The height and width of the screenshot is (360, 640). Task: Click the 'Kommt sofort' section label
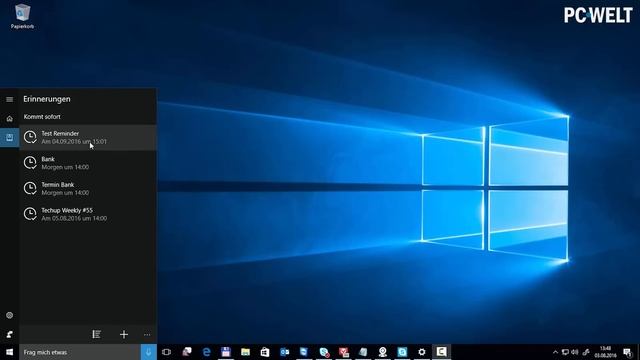[x=42, y=117]
